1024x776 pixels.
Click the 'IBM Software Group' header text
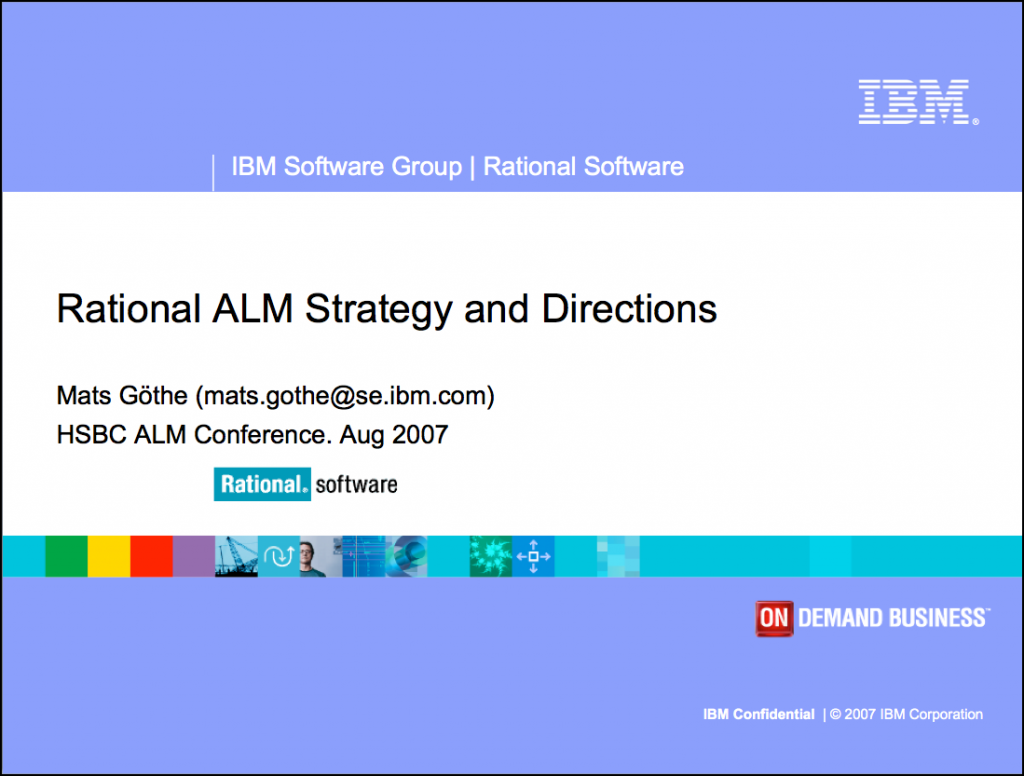[346, 167]
